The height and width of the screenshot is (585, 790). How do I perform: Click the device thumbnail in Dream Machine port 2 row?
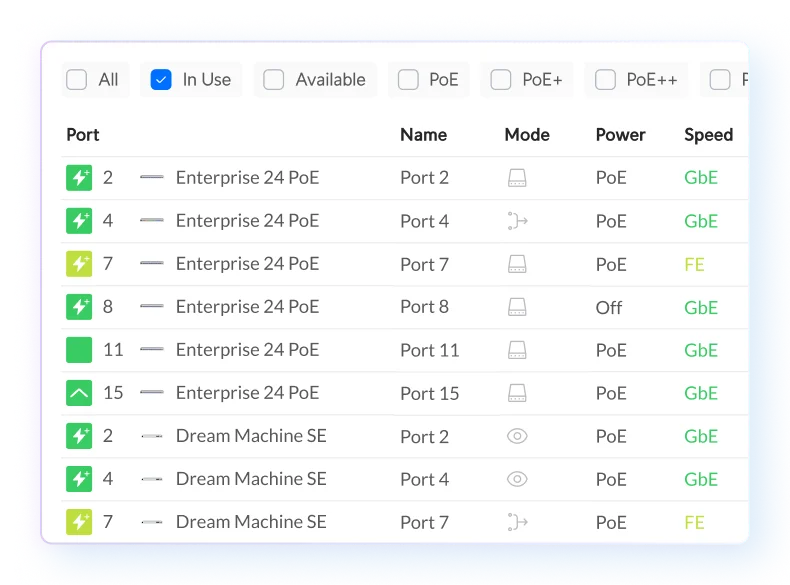pyautogui.click(x=152, y=436)
